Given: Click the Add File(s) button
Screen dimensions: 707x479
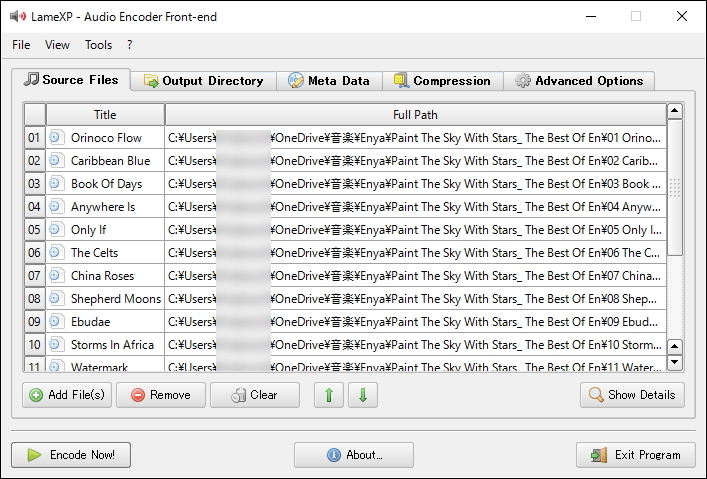Looking at the screenshot, I should (x=67, y=395).
